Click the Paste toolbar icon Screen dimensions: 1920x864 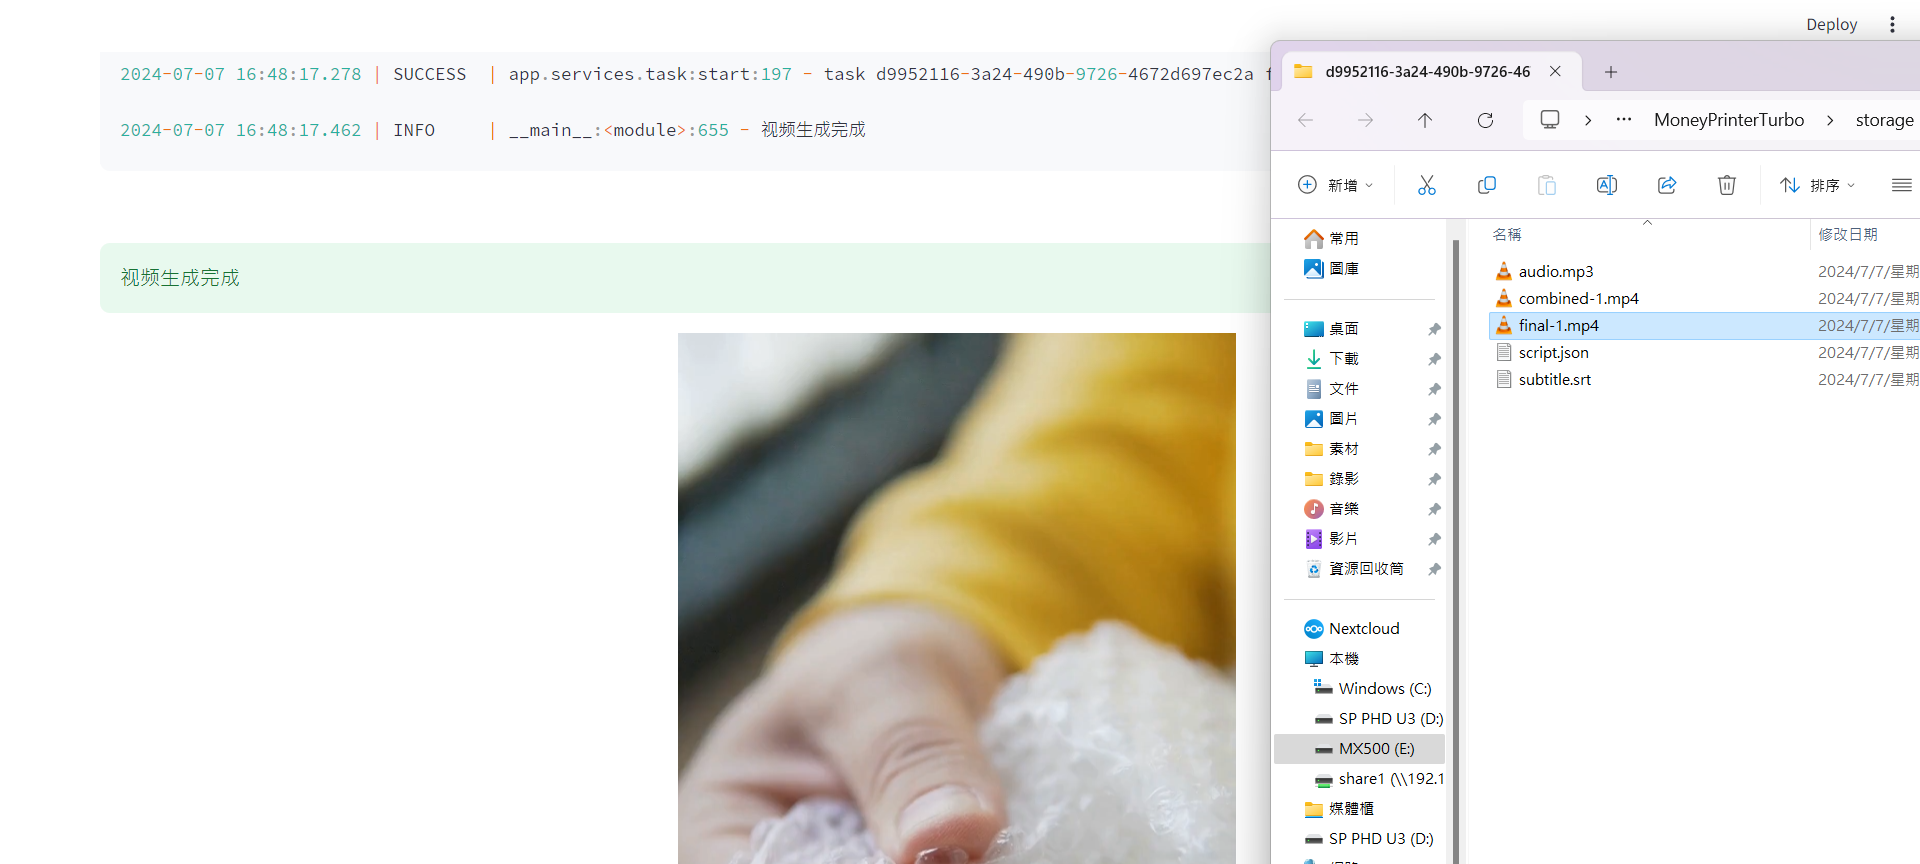click(1547, 185)
